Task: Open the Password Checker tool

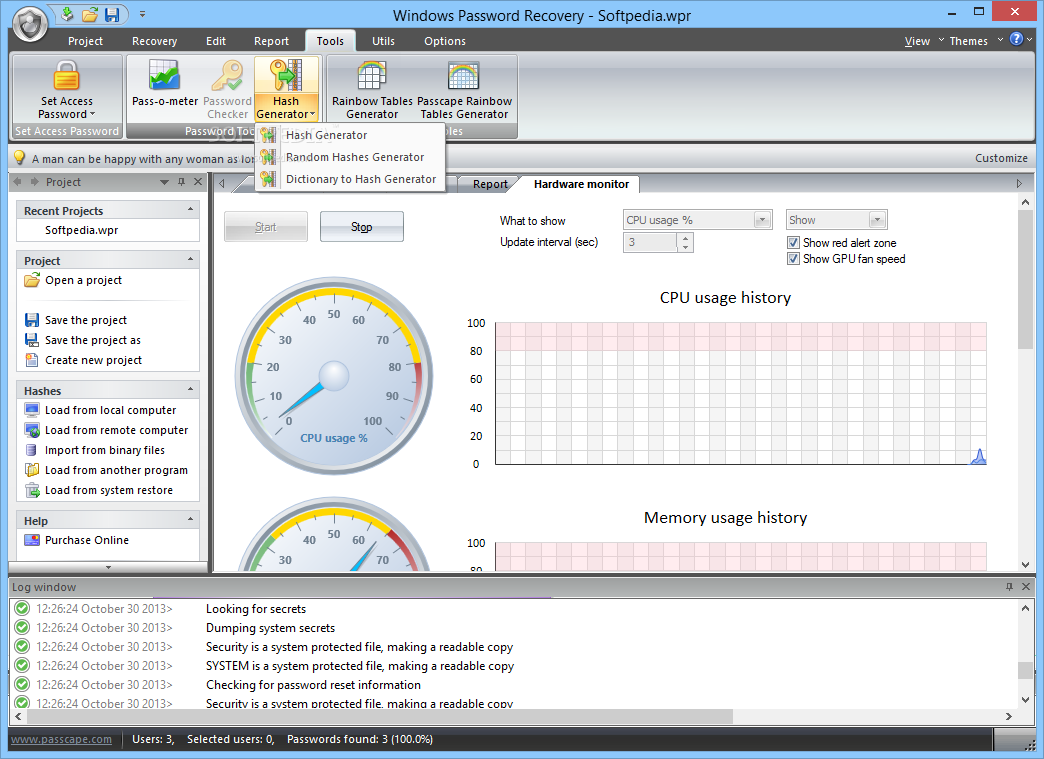Action: click(228, 89)
